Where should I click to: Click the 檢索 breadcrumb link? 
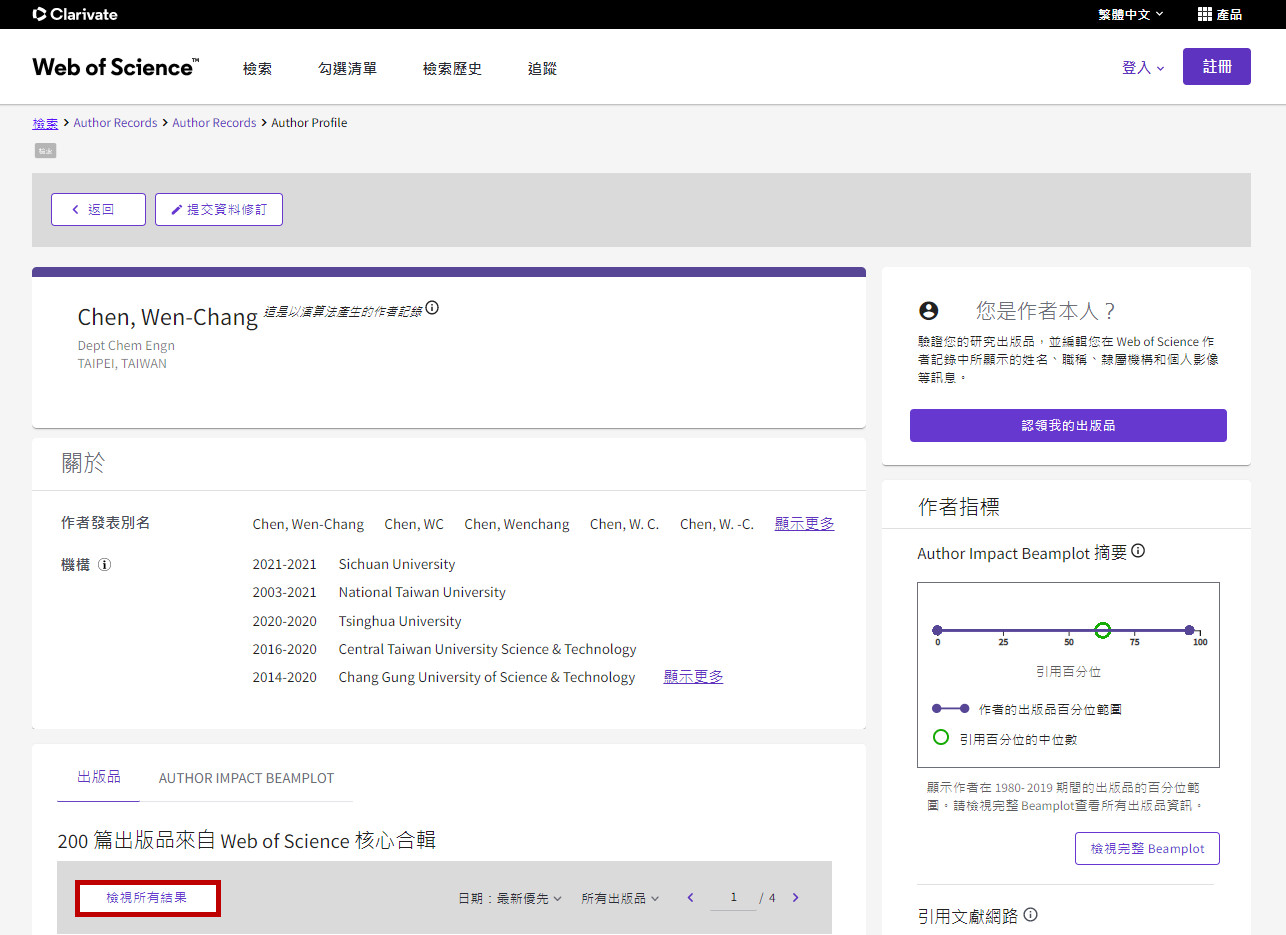tap(45, 123)
